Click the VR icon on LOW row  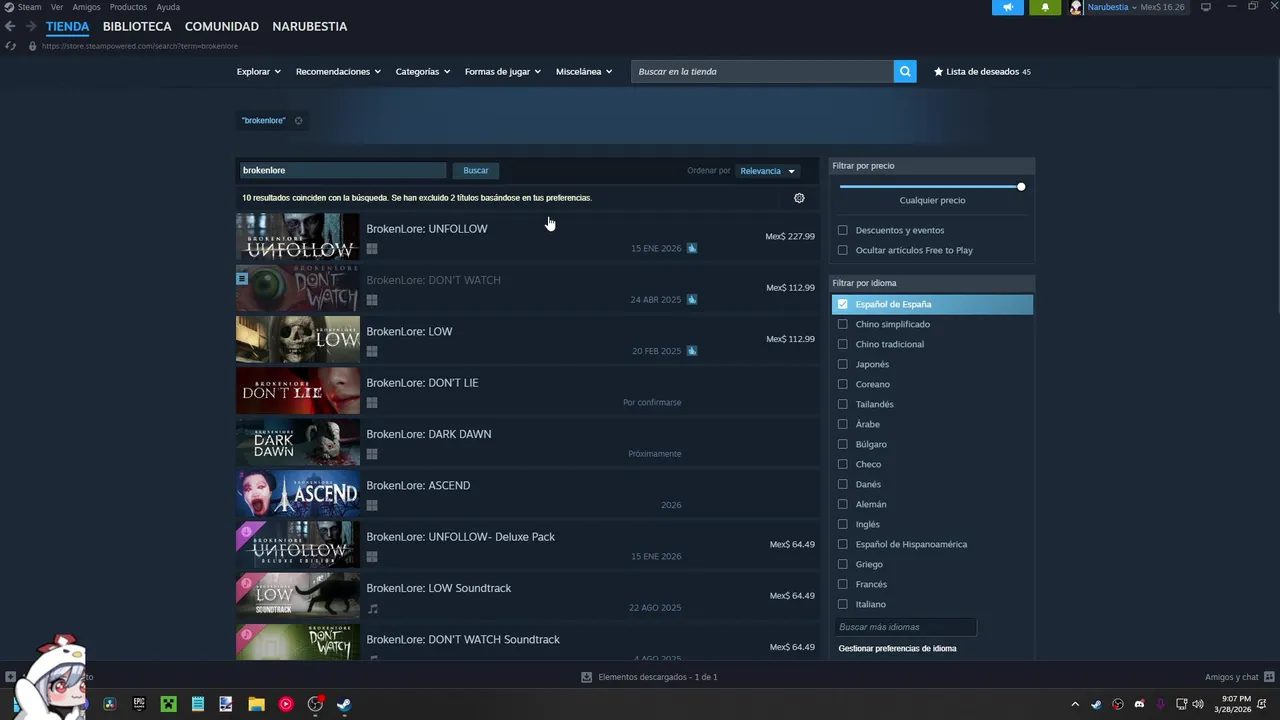tap(692, 351)
